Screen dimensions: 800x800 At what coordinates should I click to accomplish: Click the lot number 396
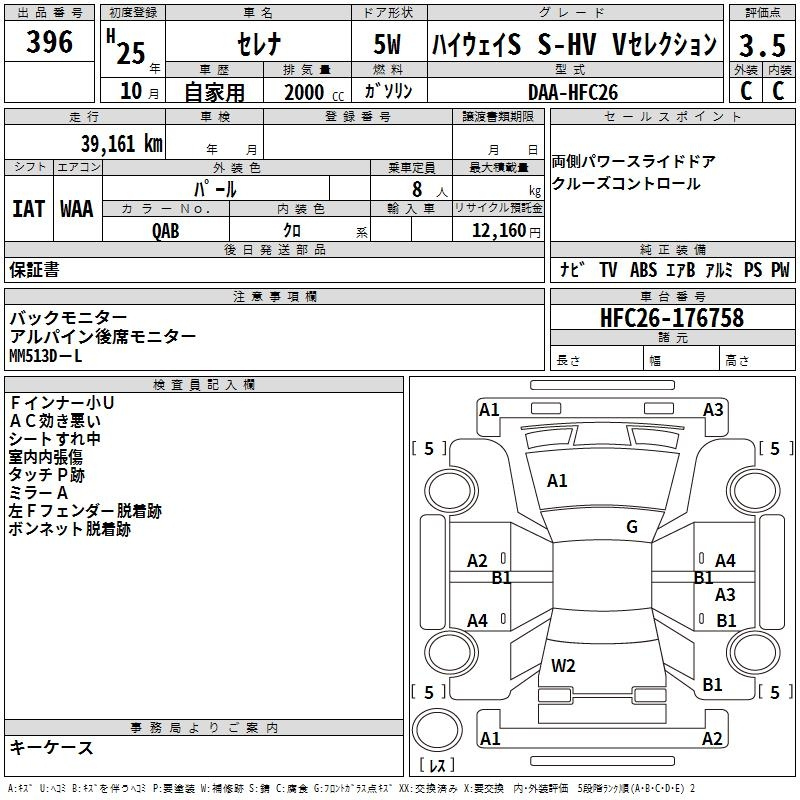point(50,43)
